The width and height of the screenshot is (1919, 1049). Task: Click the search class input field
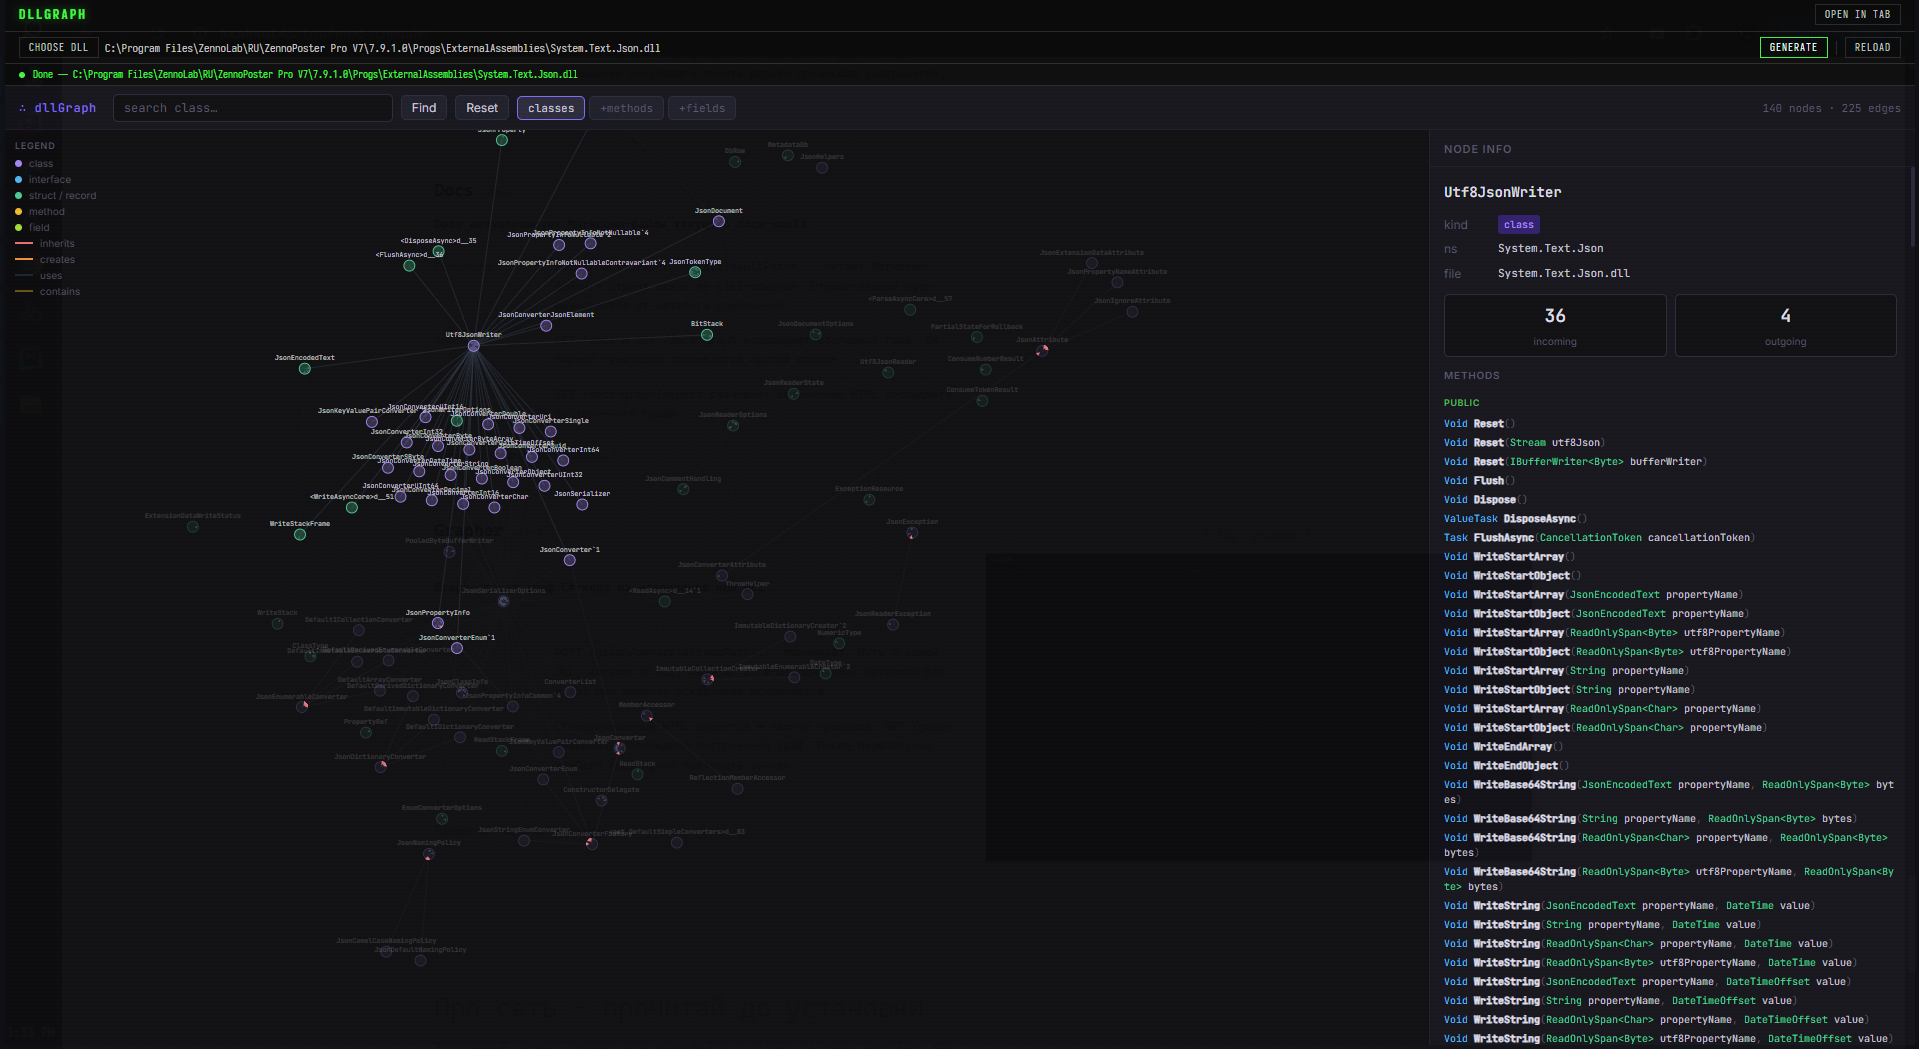[x=253, y=108]
